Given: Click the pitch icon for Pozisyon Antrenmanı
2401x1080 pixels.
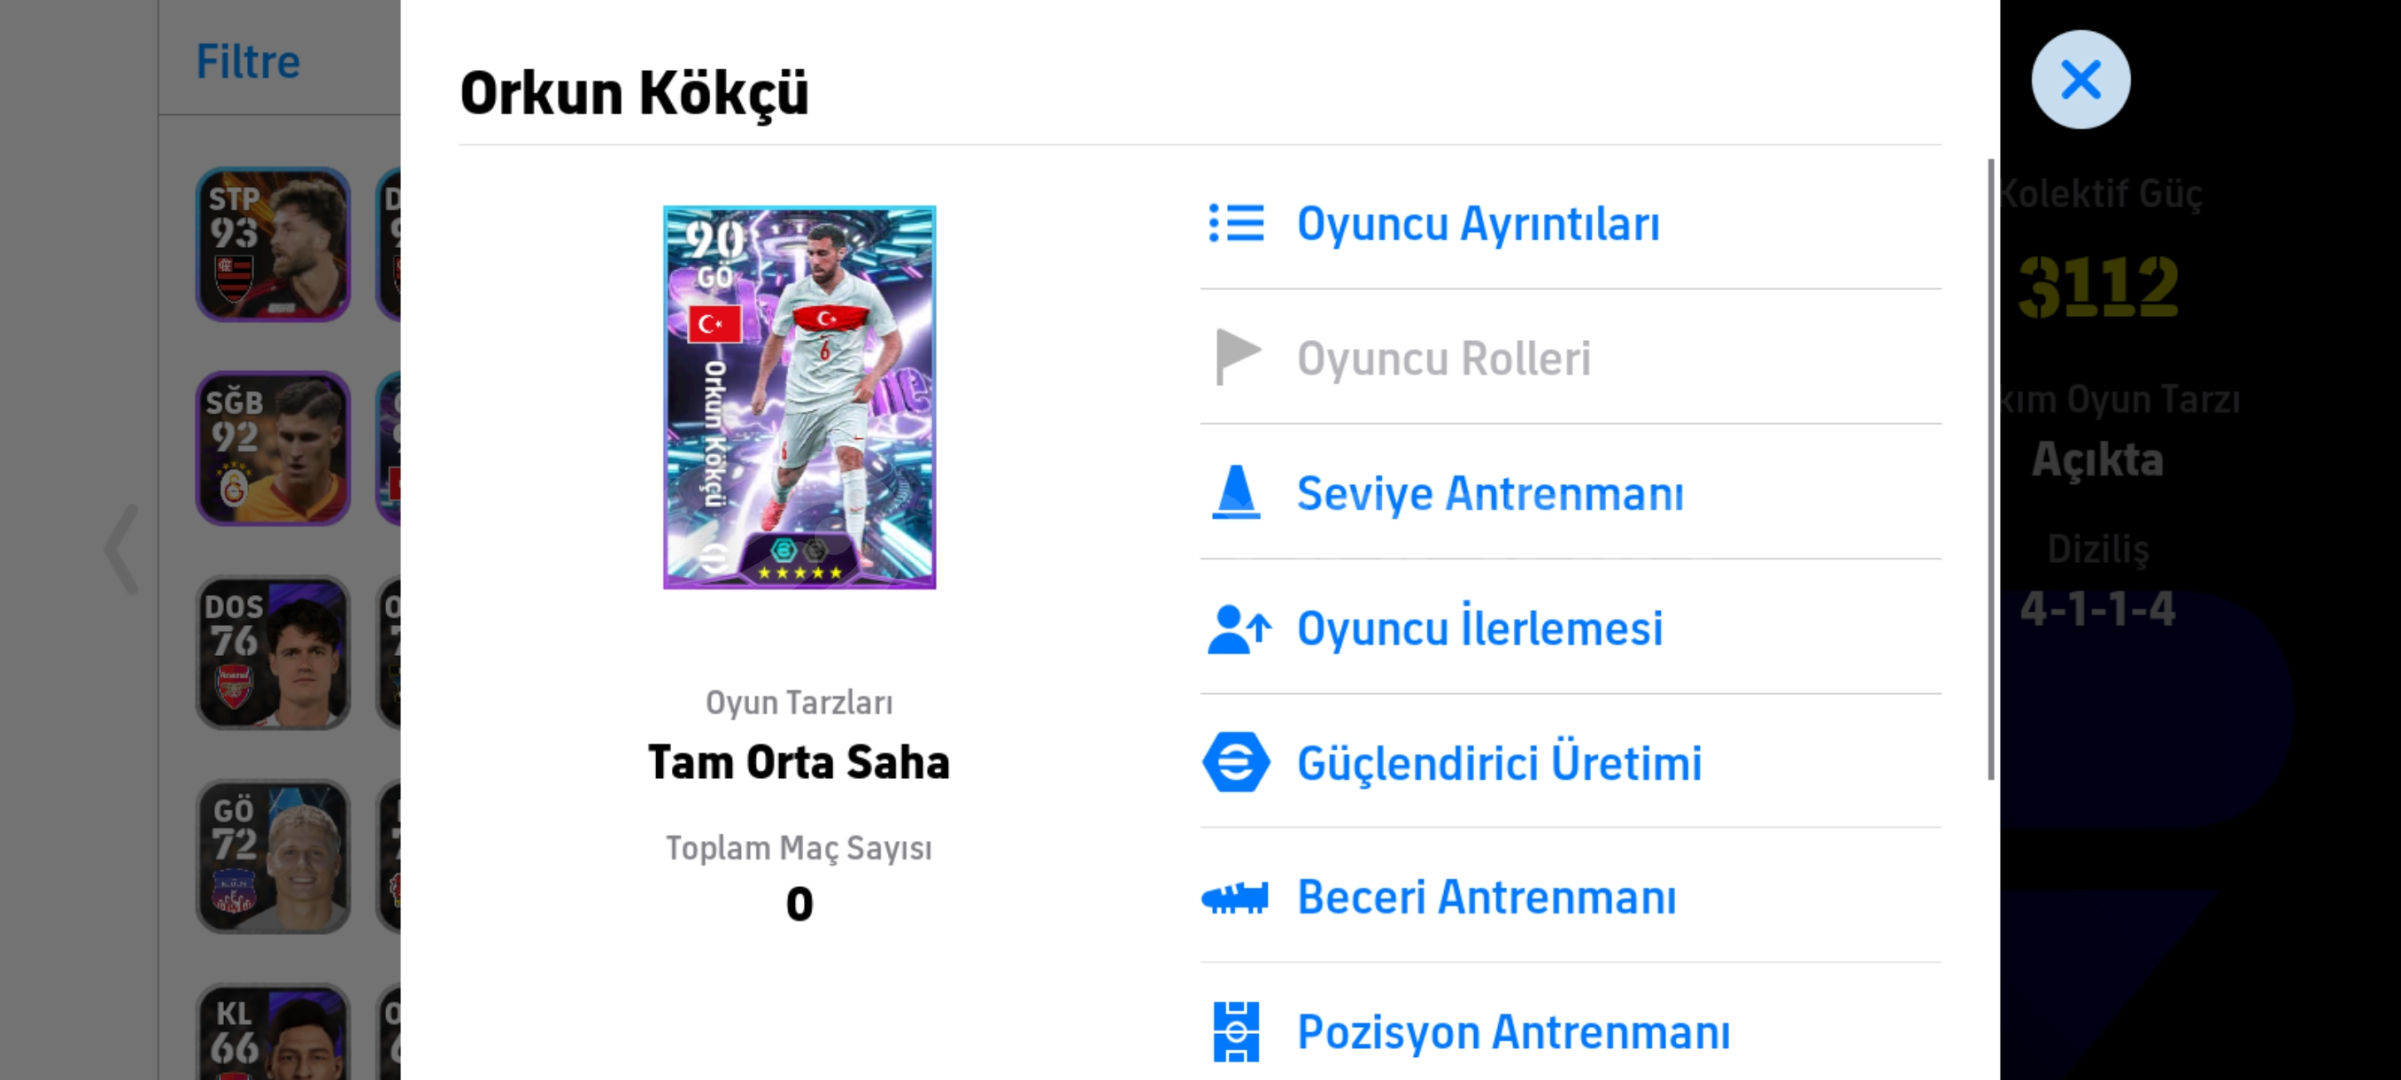Looking at the screenshot, I should (1236, 1031).
